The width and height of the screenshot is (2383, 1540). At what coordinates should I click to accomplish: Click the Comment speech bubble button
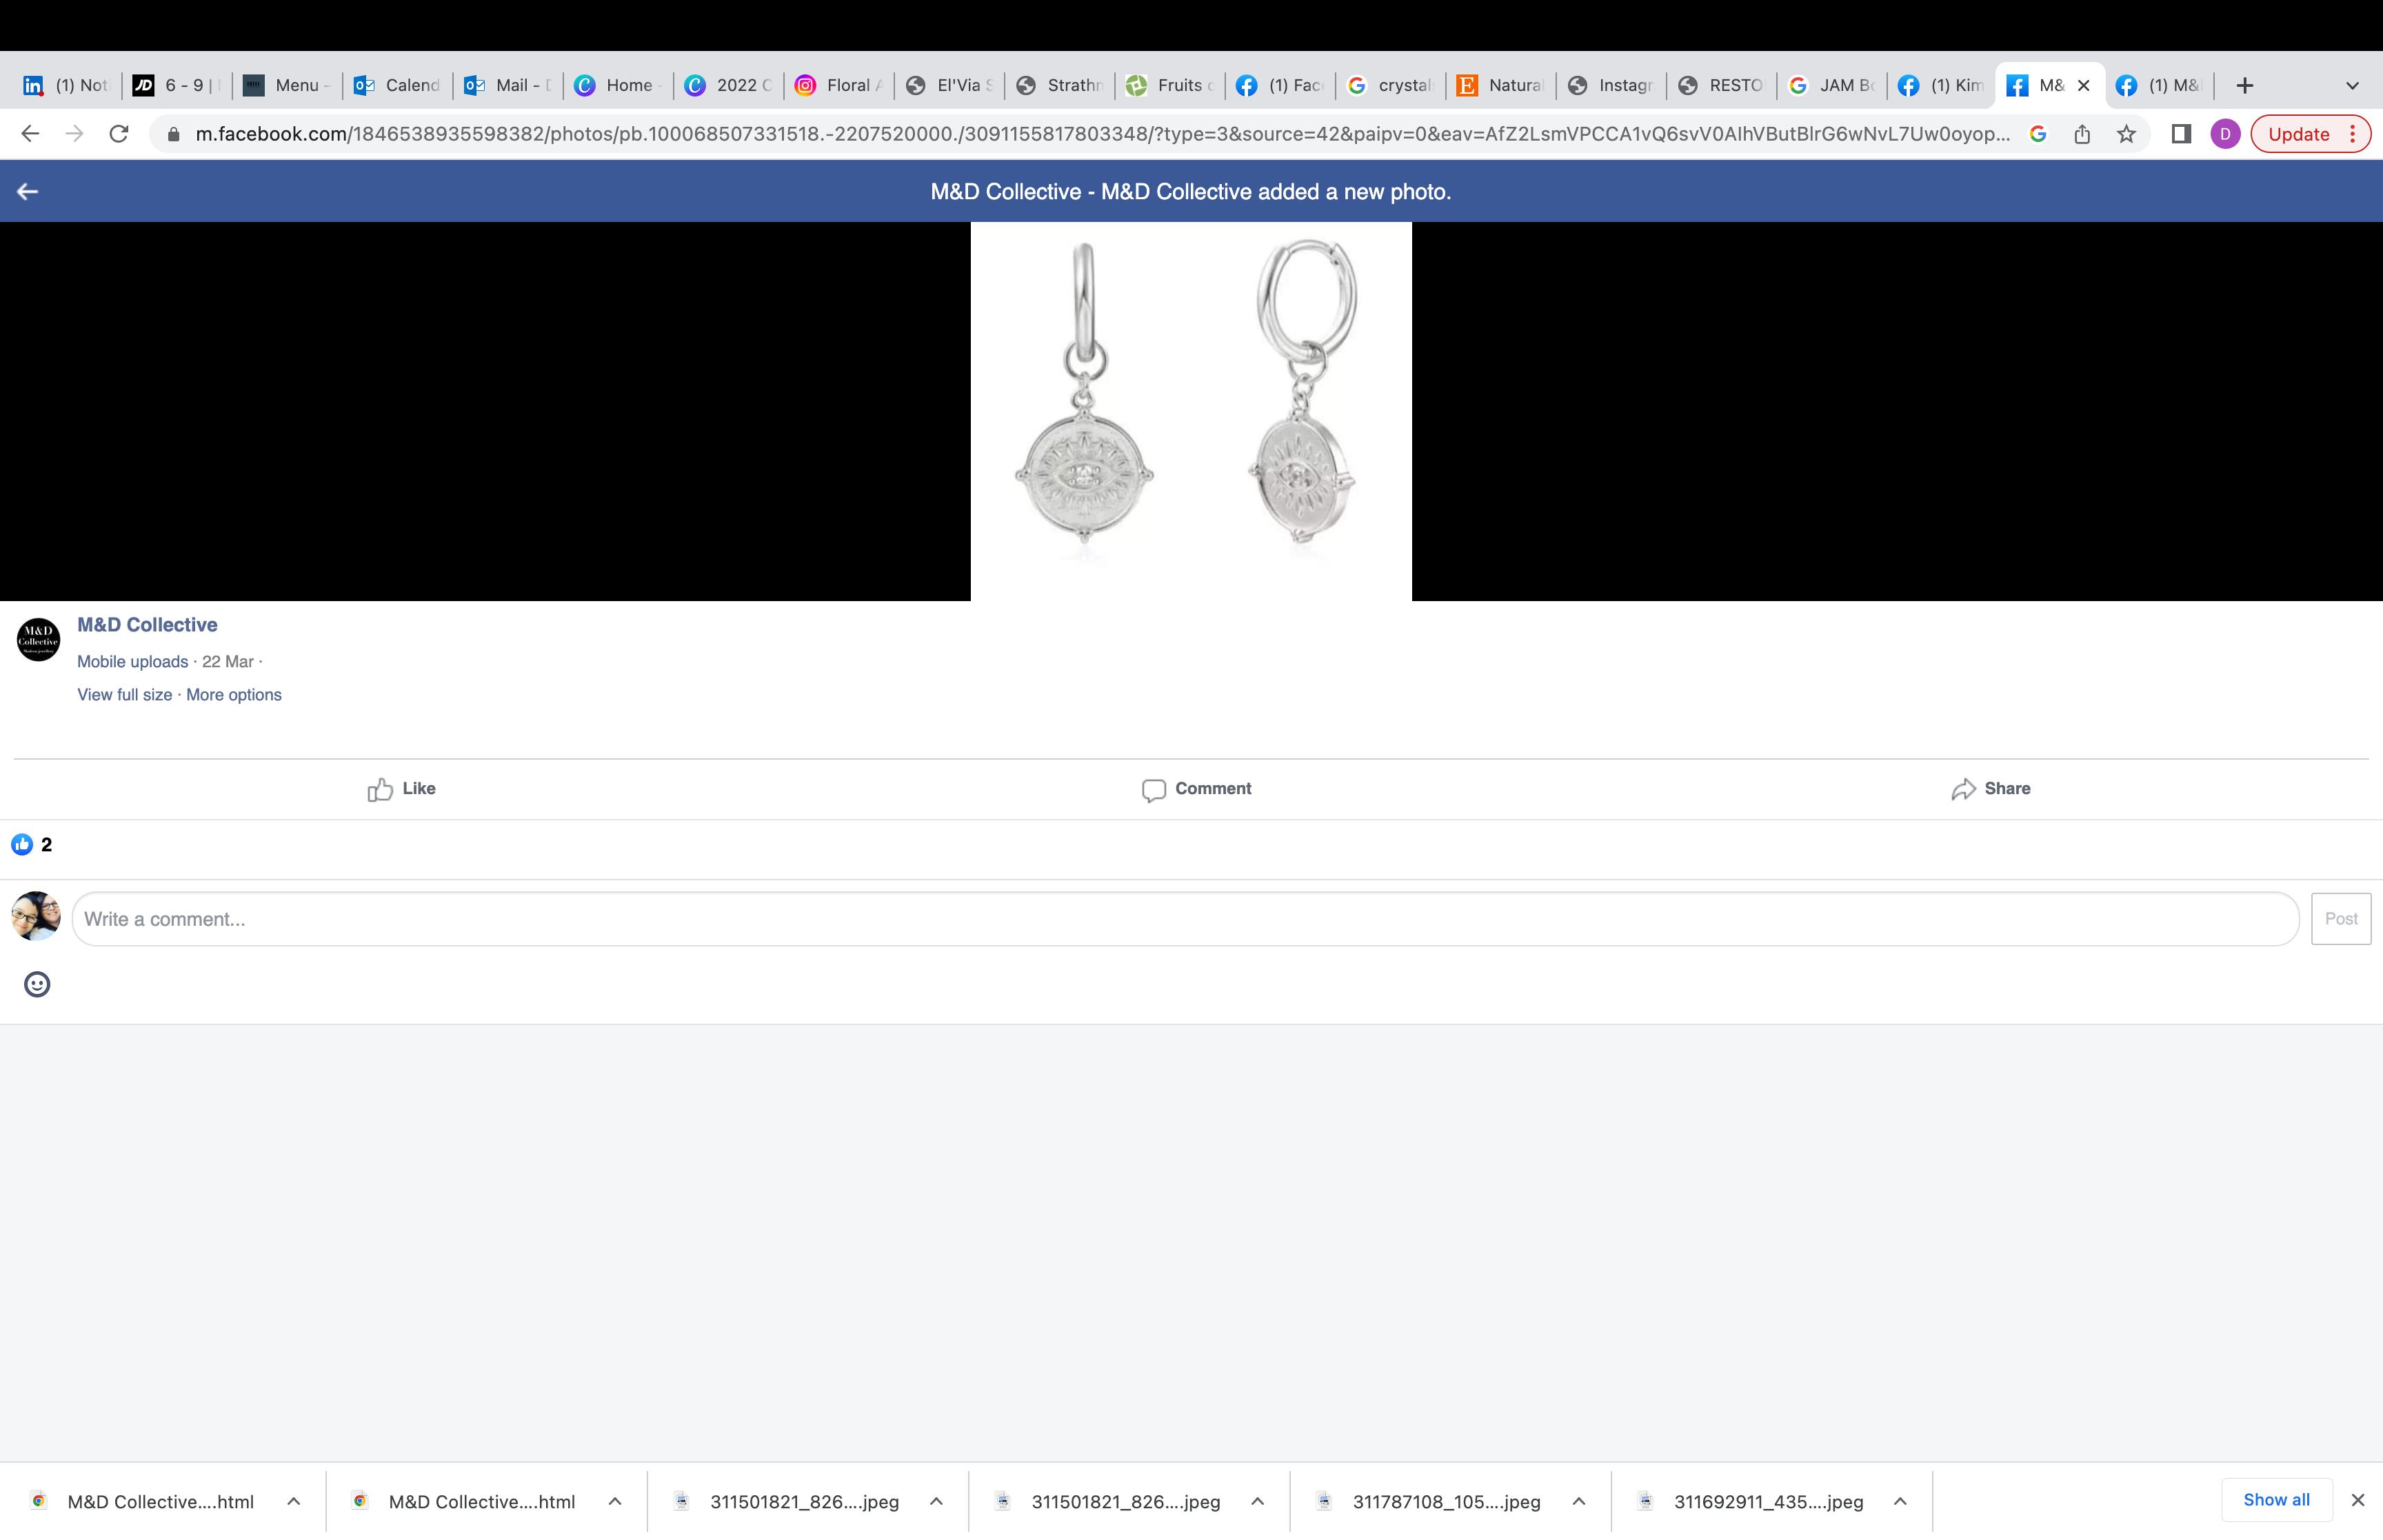click(1196, 789)
